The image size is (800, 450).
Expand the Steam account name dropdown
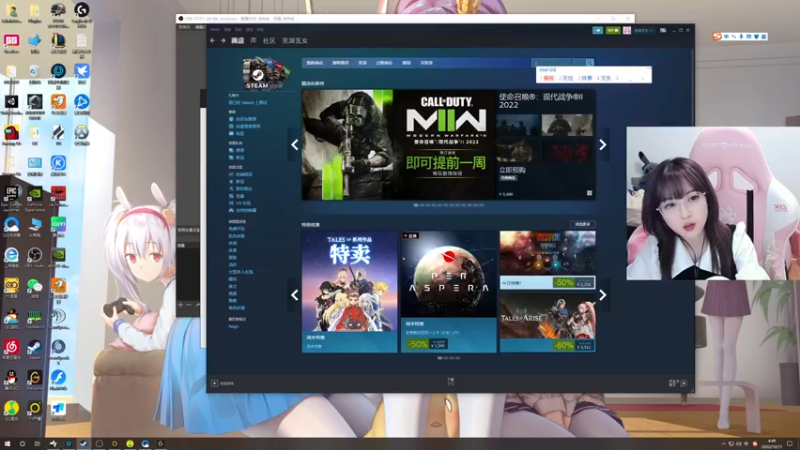coord(643,31)
